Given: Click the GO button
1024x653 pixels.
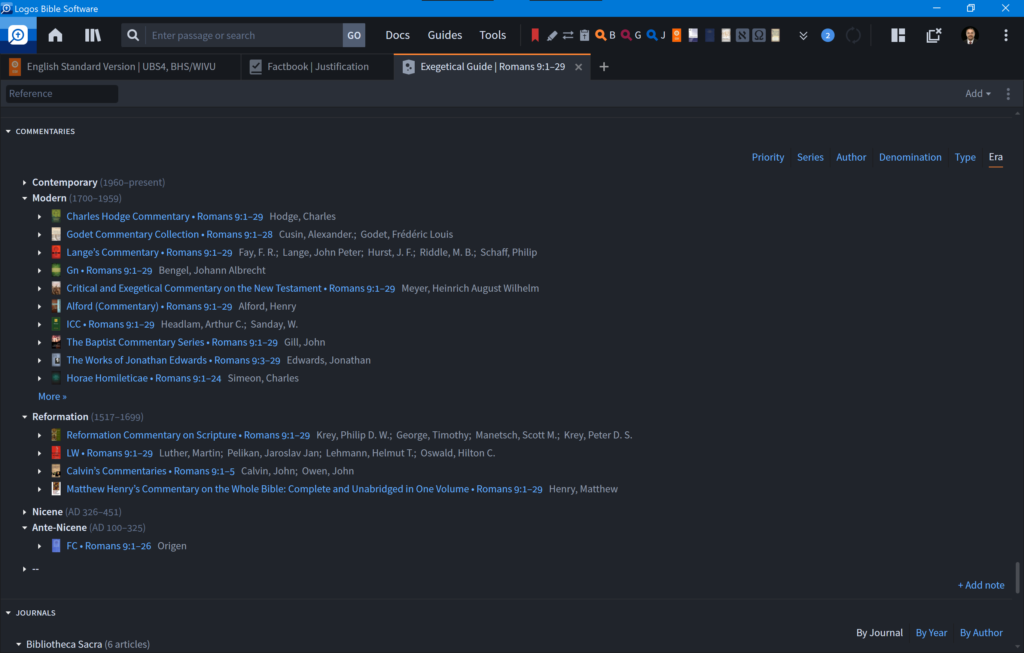Looking at the screenshot, I should click(354, 35).
